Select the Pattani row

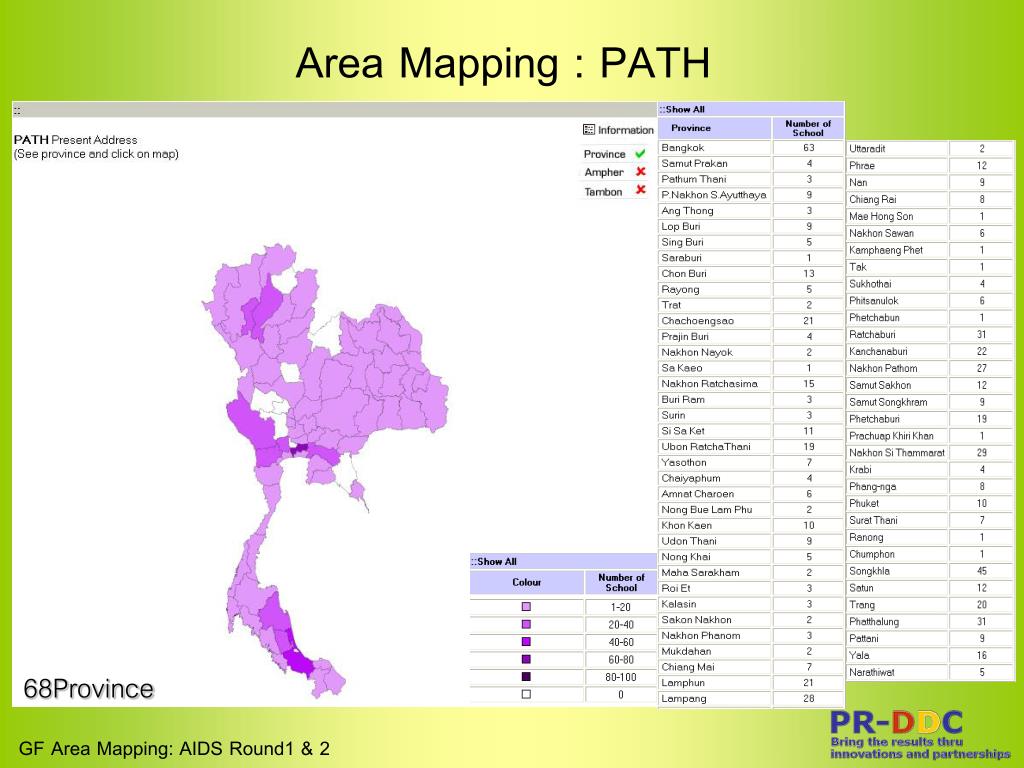tap(930, 639)
